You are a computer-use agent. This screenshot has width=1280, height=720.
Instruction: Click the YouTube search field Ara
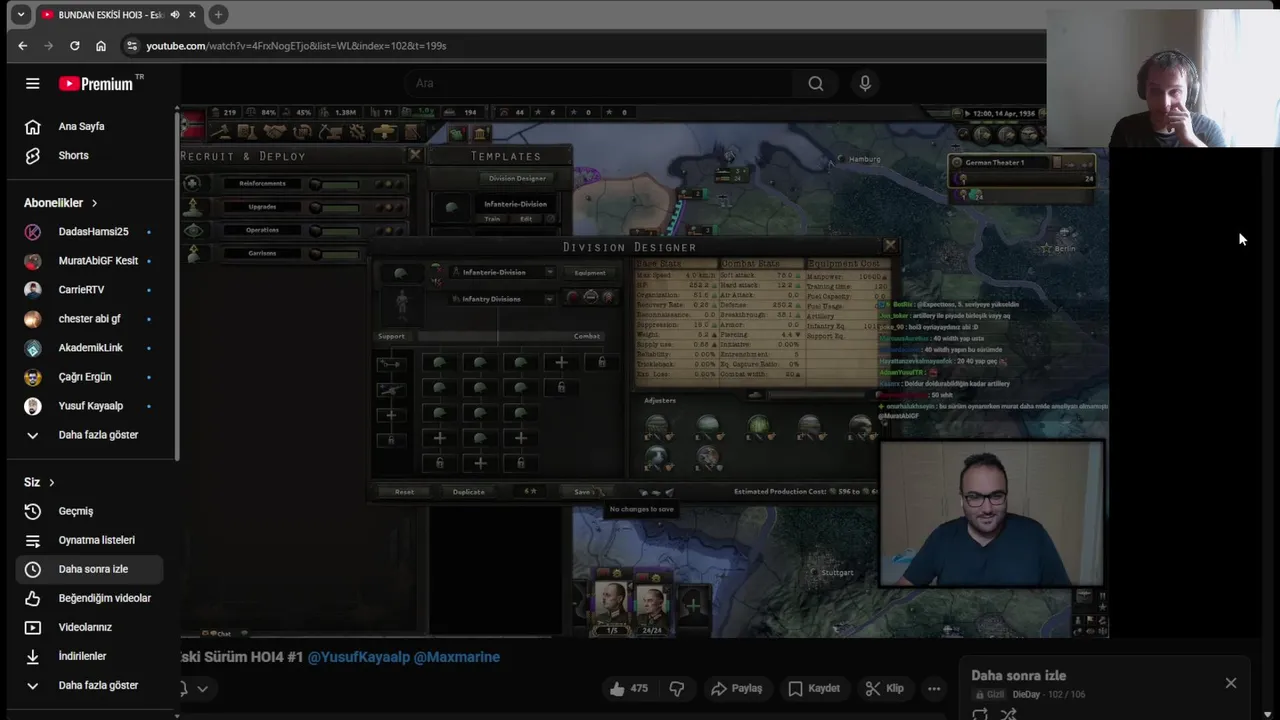[x=600, y=84]
